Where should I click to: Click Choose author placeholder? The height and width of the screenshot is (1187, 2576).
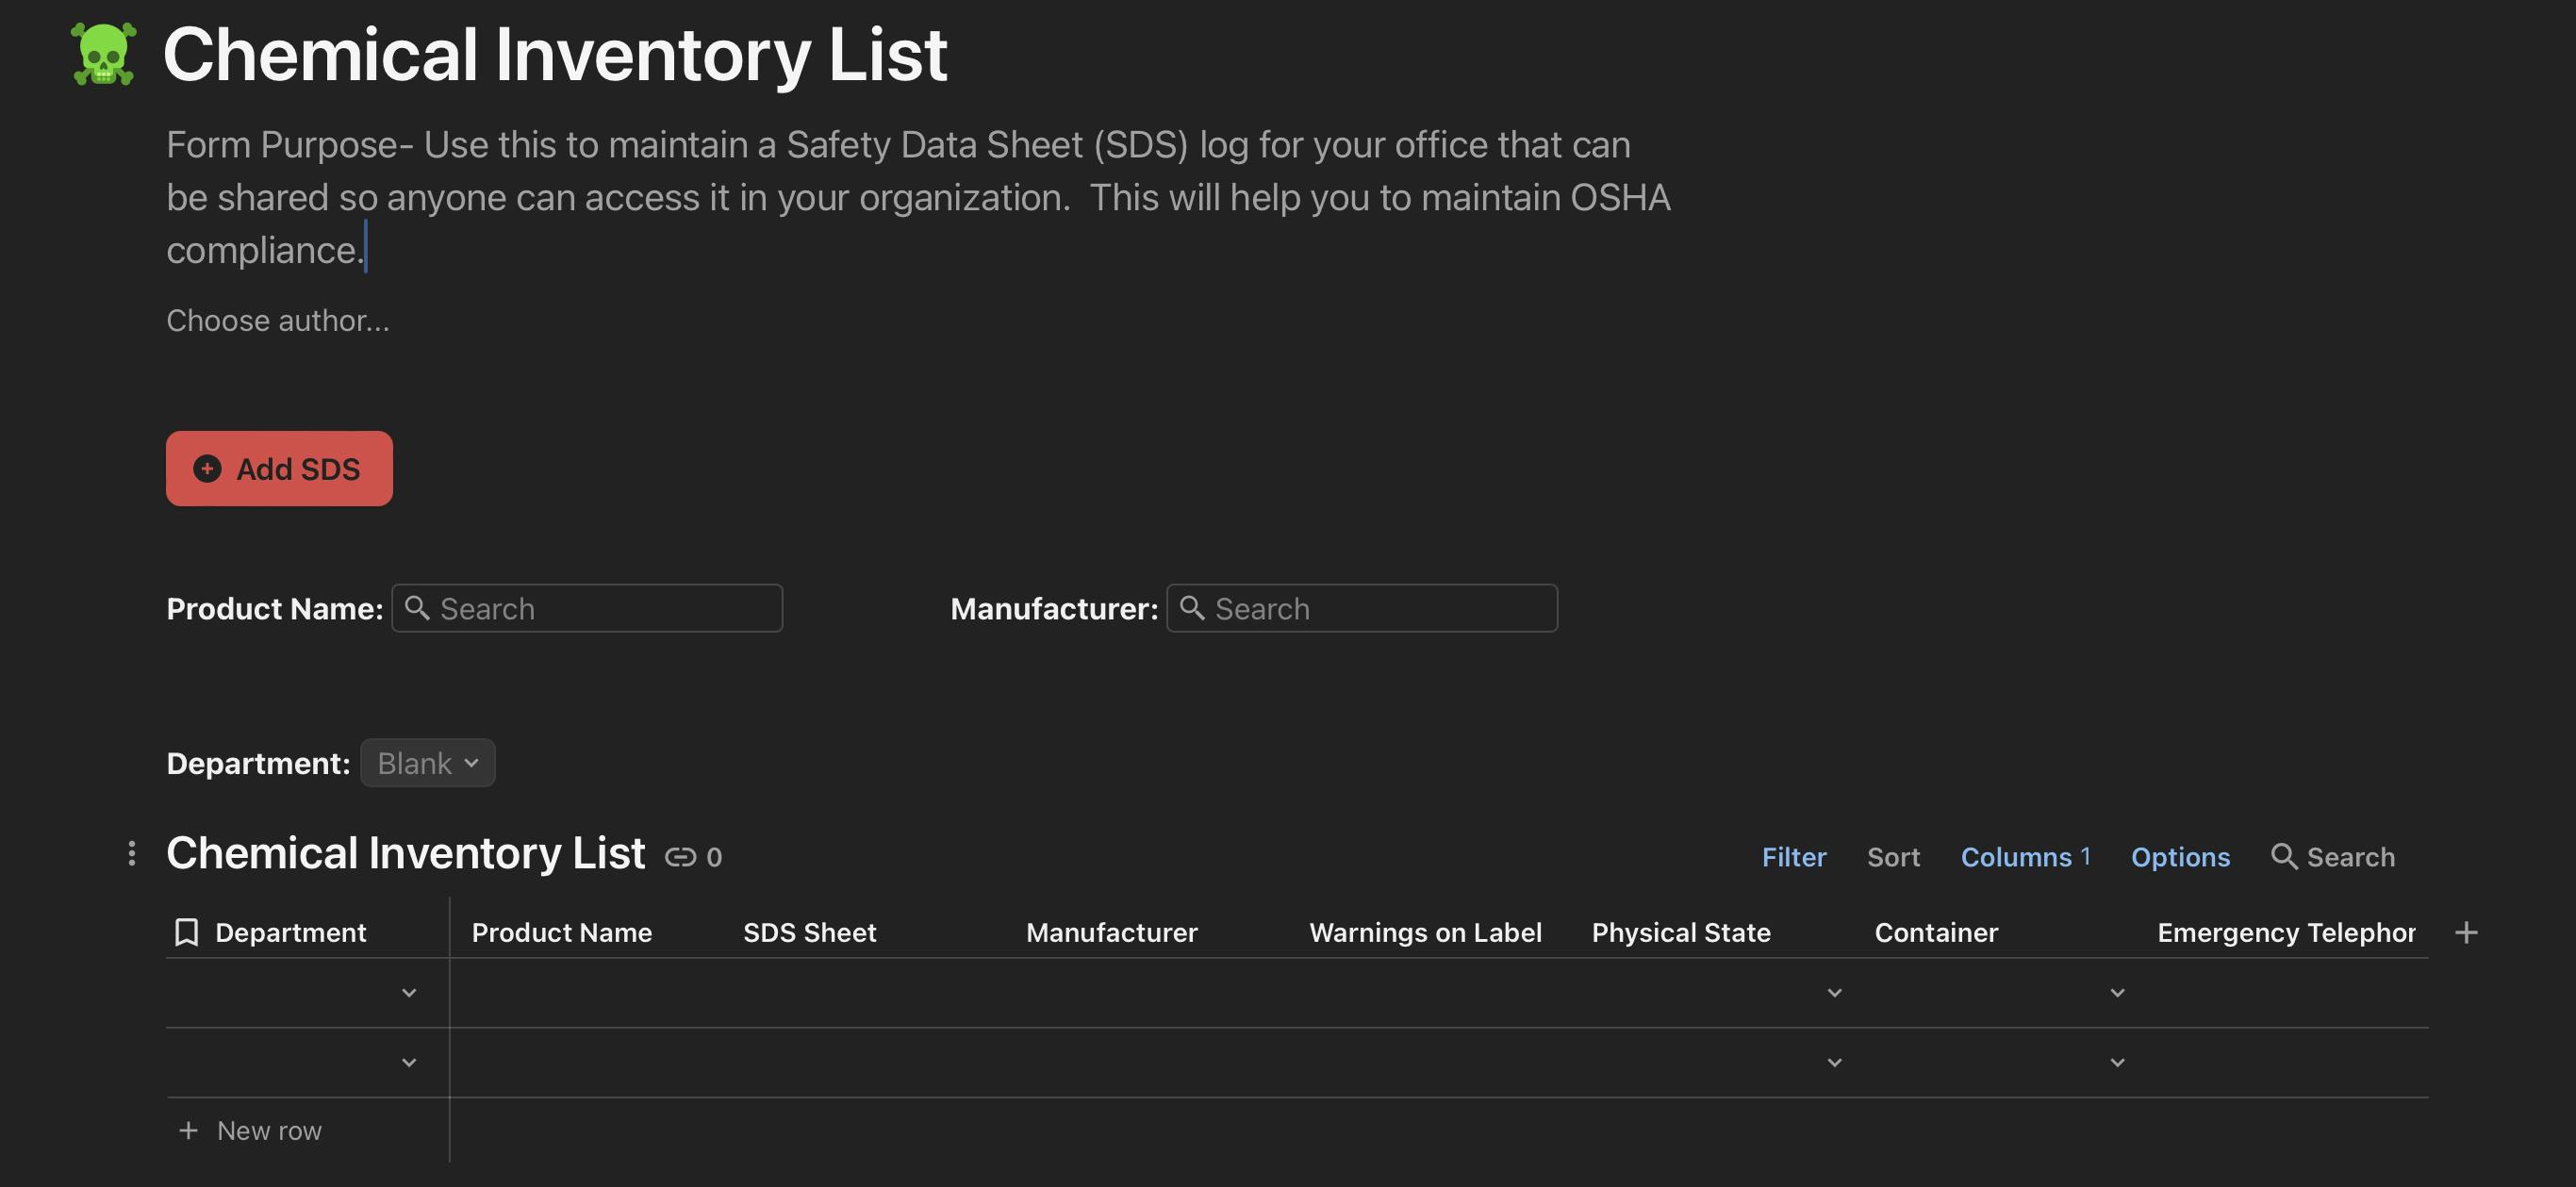click(x=278, y=320)
